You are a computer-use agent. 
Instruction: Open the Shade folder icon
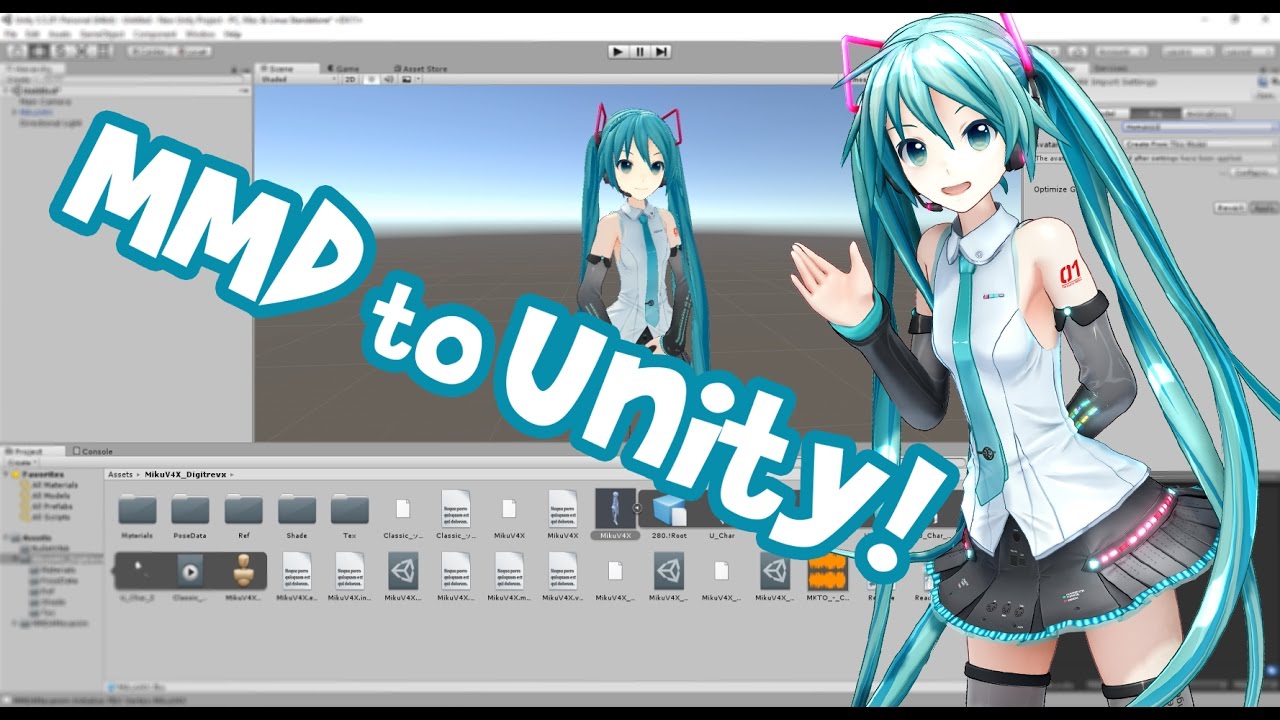[x=297, y=509]
